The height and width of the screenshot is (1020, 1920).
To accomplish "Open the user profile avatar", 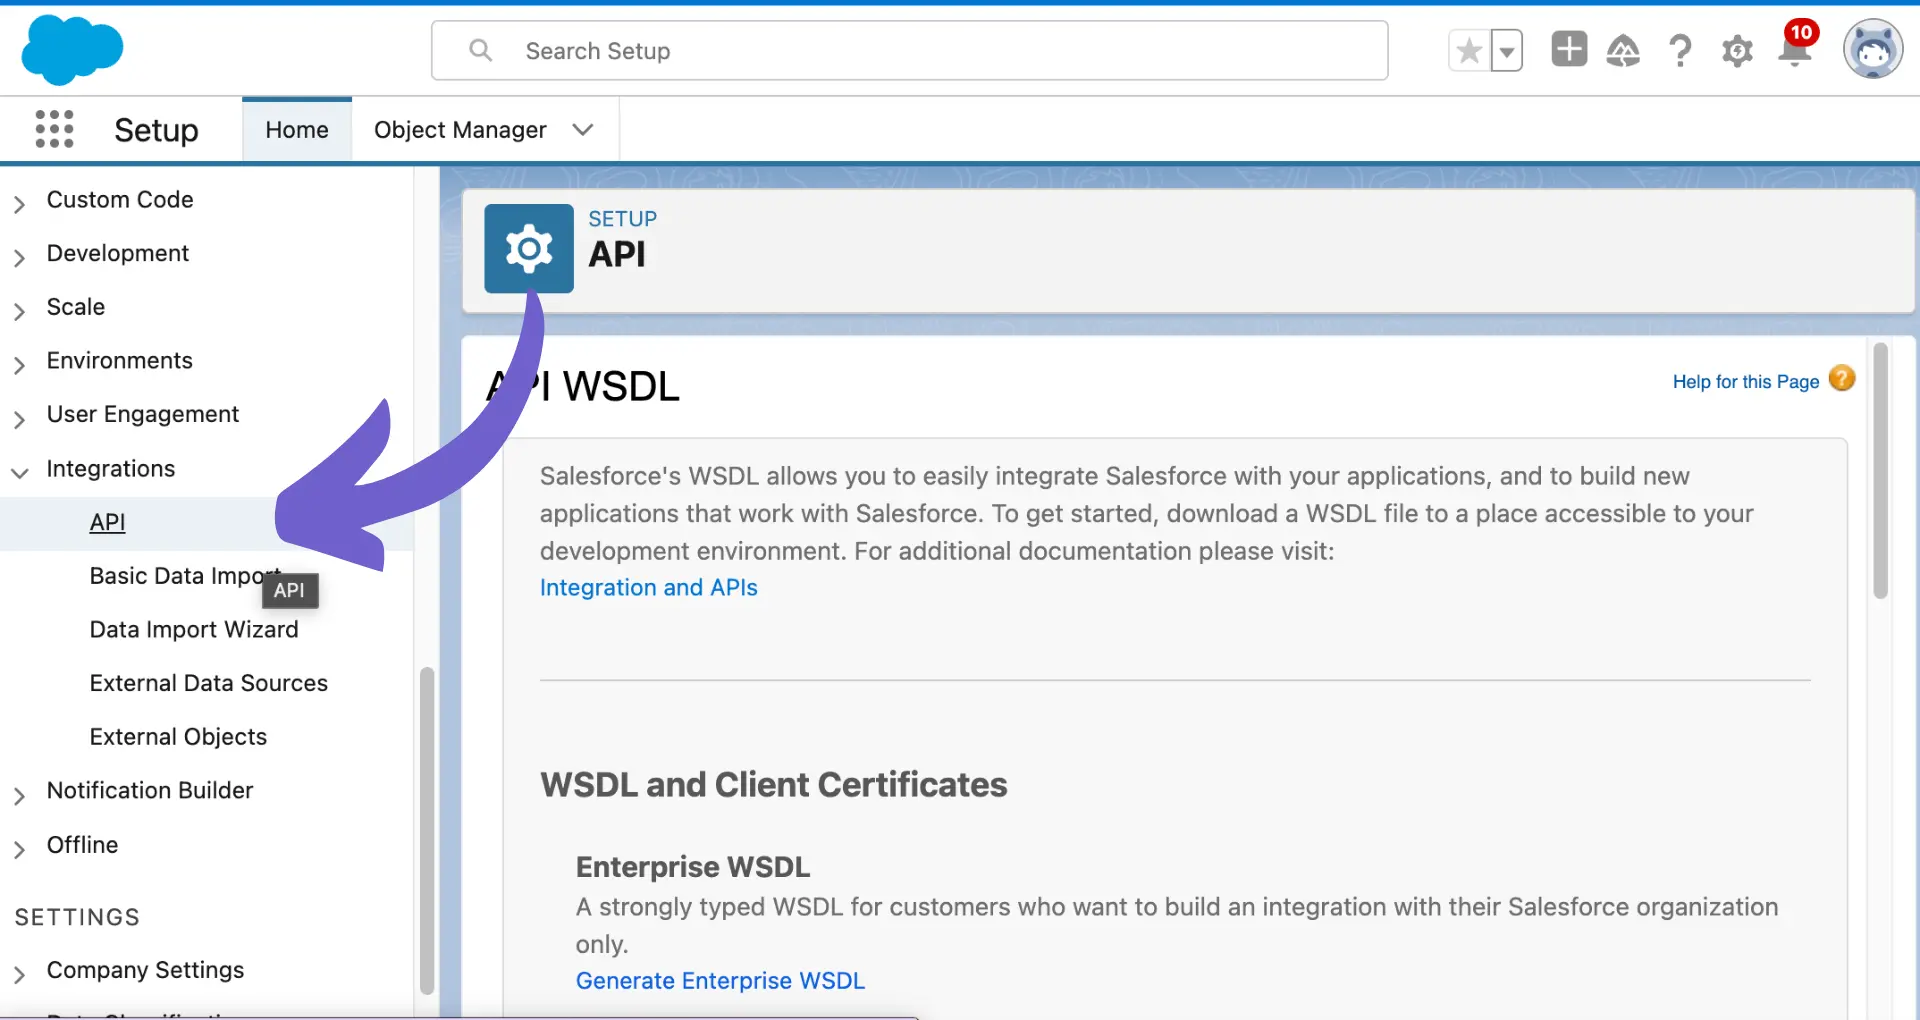I will 1873,48.
